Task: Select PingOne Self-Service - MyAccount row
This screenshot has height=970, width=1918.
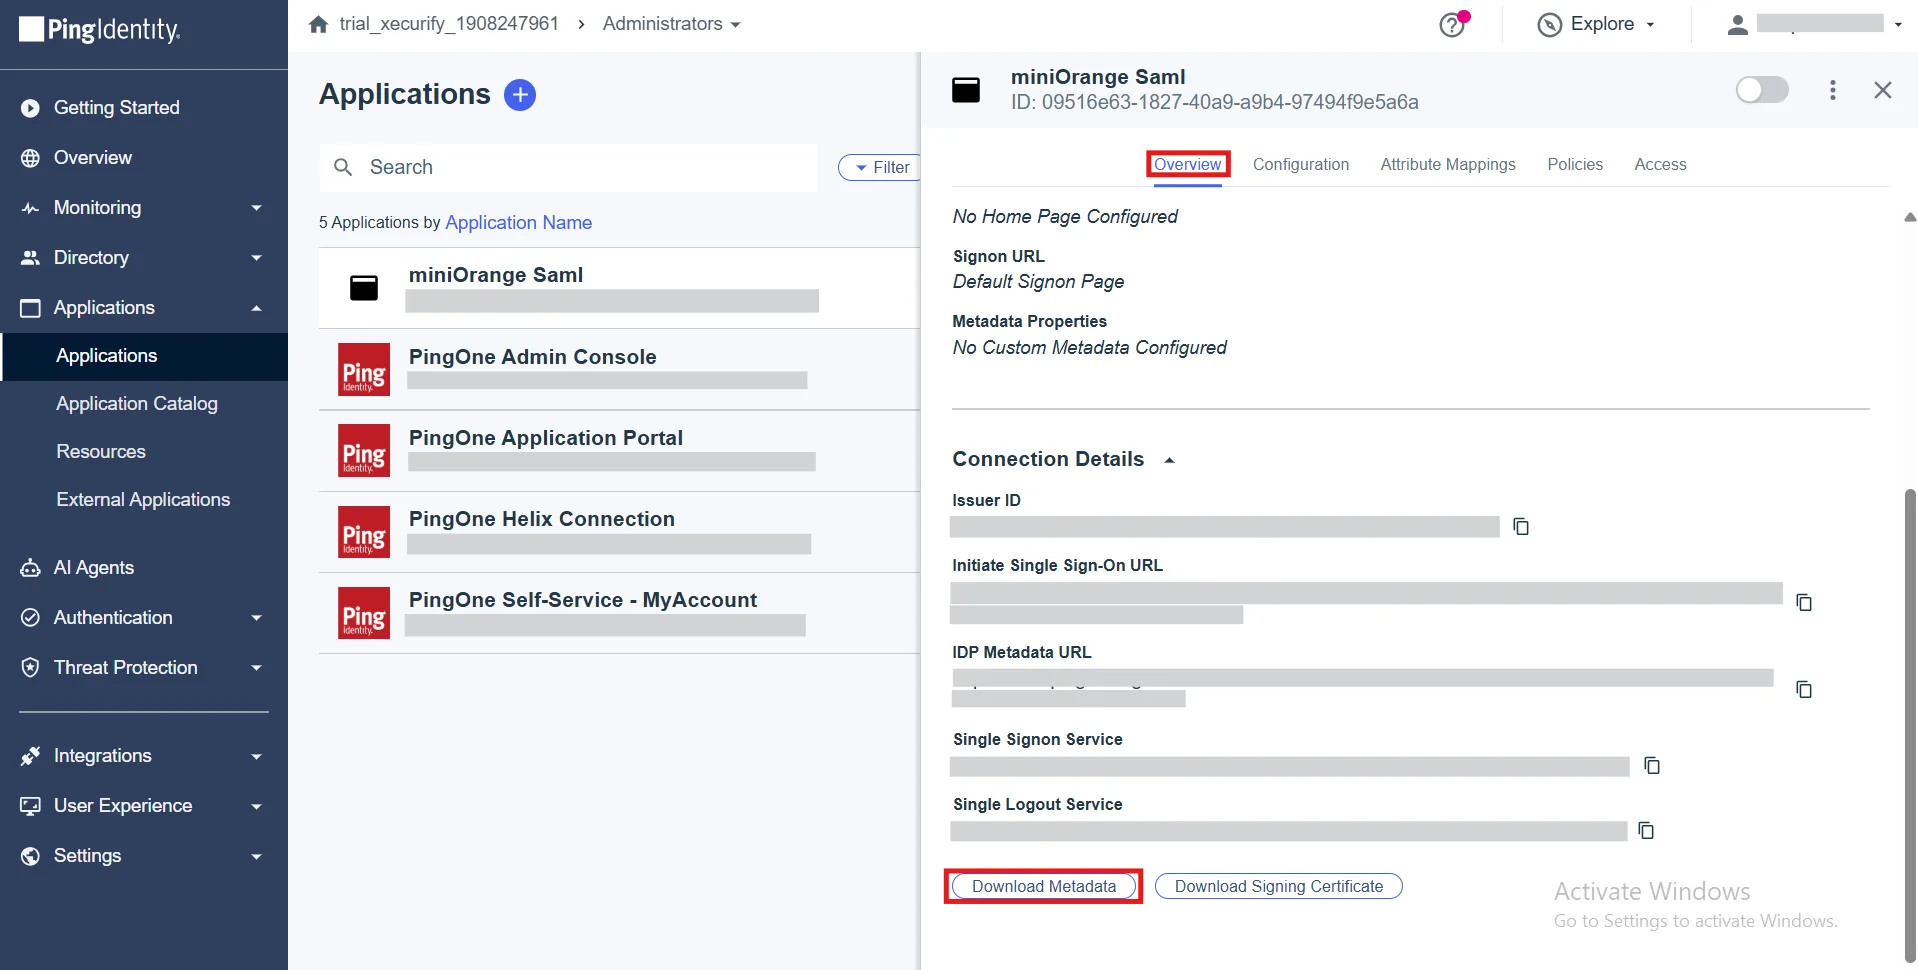Action: pos(619,612)
